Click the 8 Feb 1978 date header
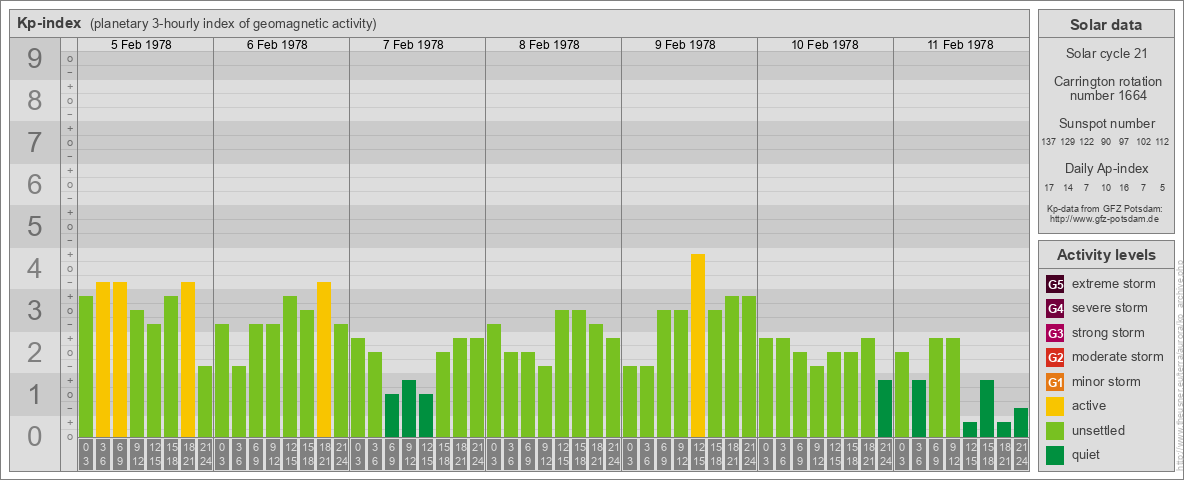This screenshot has width=1184, height=480. click(x=549, y=45)
